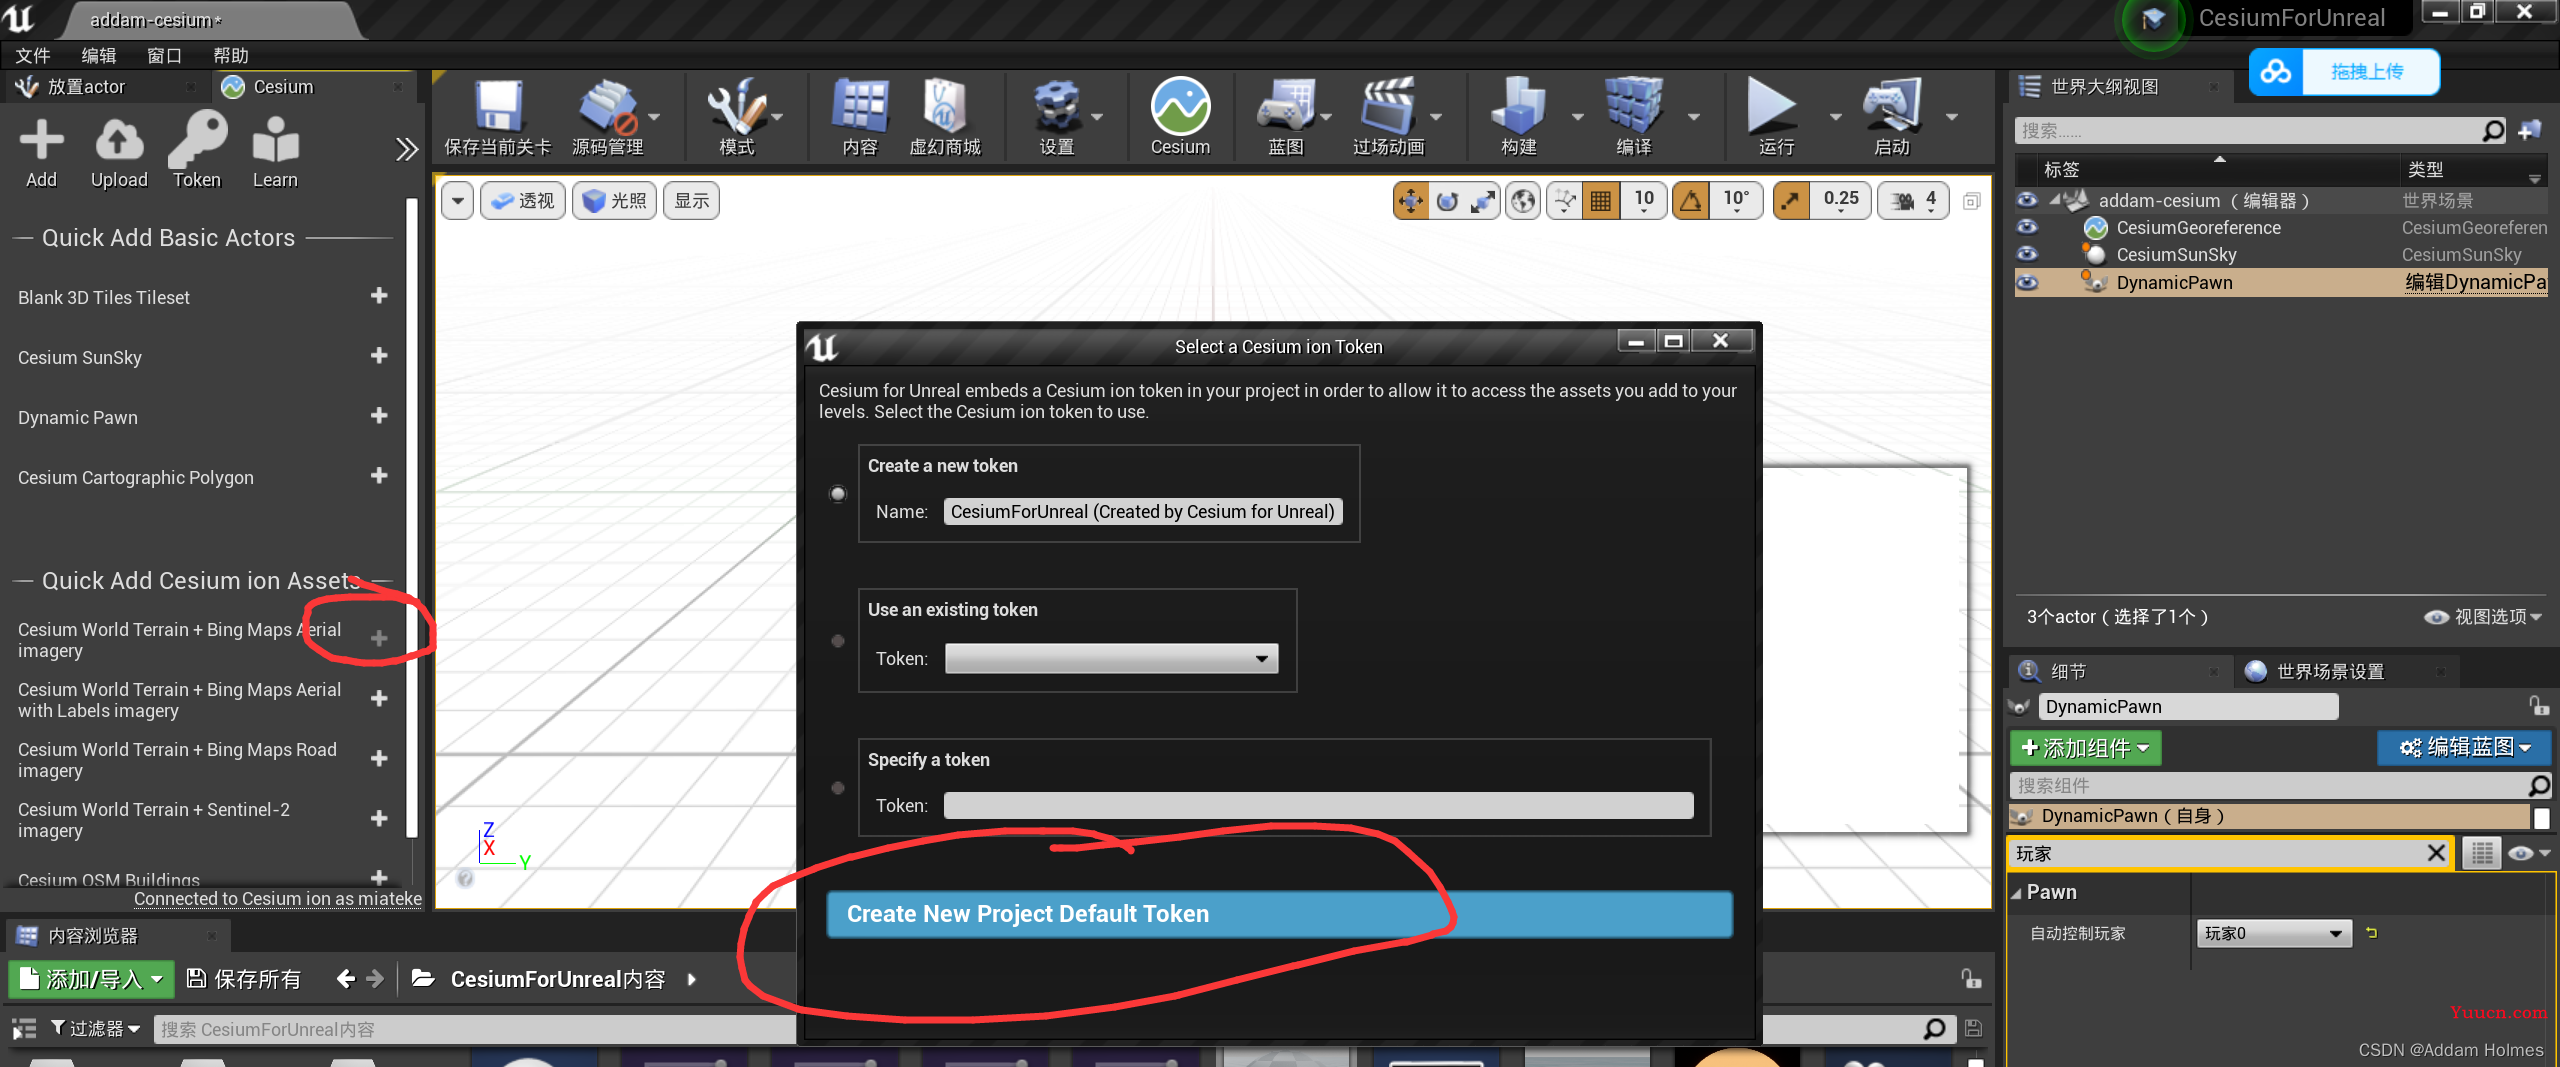Image resolution: width=2560 pixels, height=1067 pixels.
Task: Open the existing Token dropdown
Action: (1111, 658)
